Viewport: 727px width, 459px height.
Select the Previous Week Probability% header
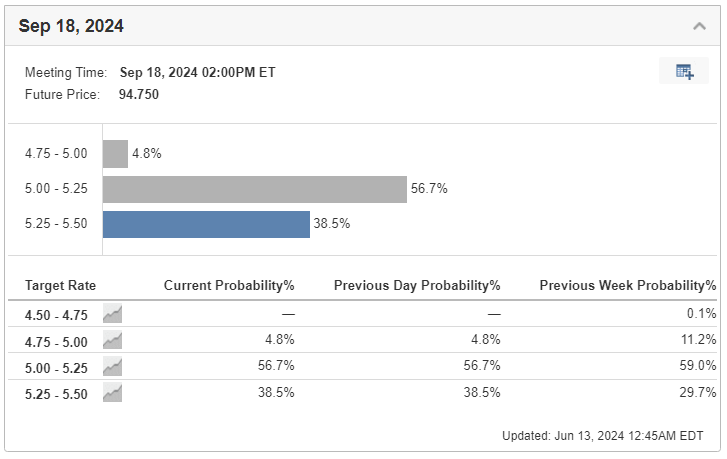point(628,285)
